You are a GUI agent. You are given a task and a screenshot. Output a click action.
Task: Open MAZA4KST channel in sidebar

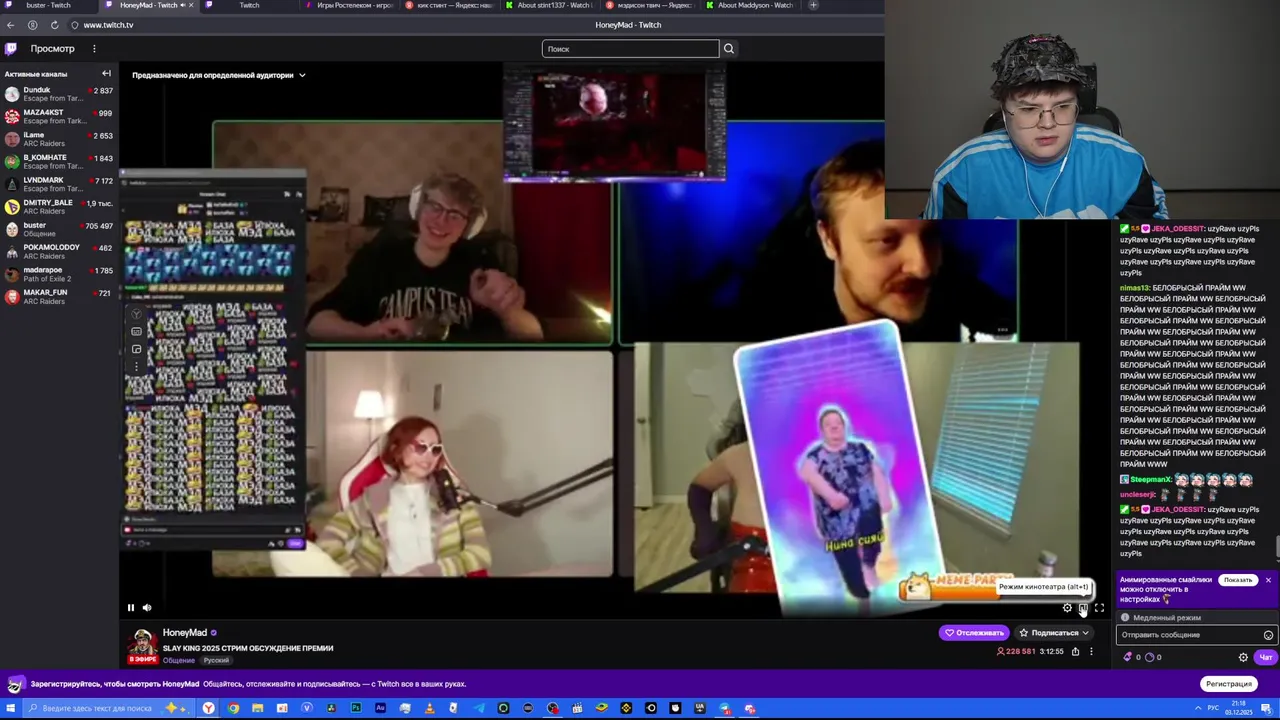[59, 117]
